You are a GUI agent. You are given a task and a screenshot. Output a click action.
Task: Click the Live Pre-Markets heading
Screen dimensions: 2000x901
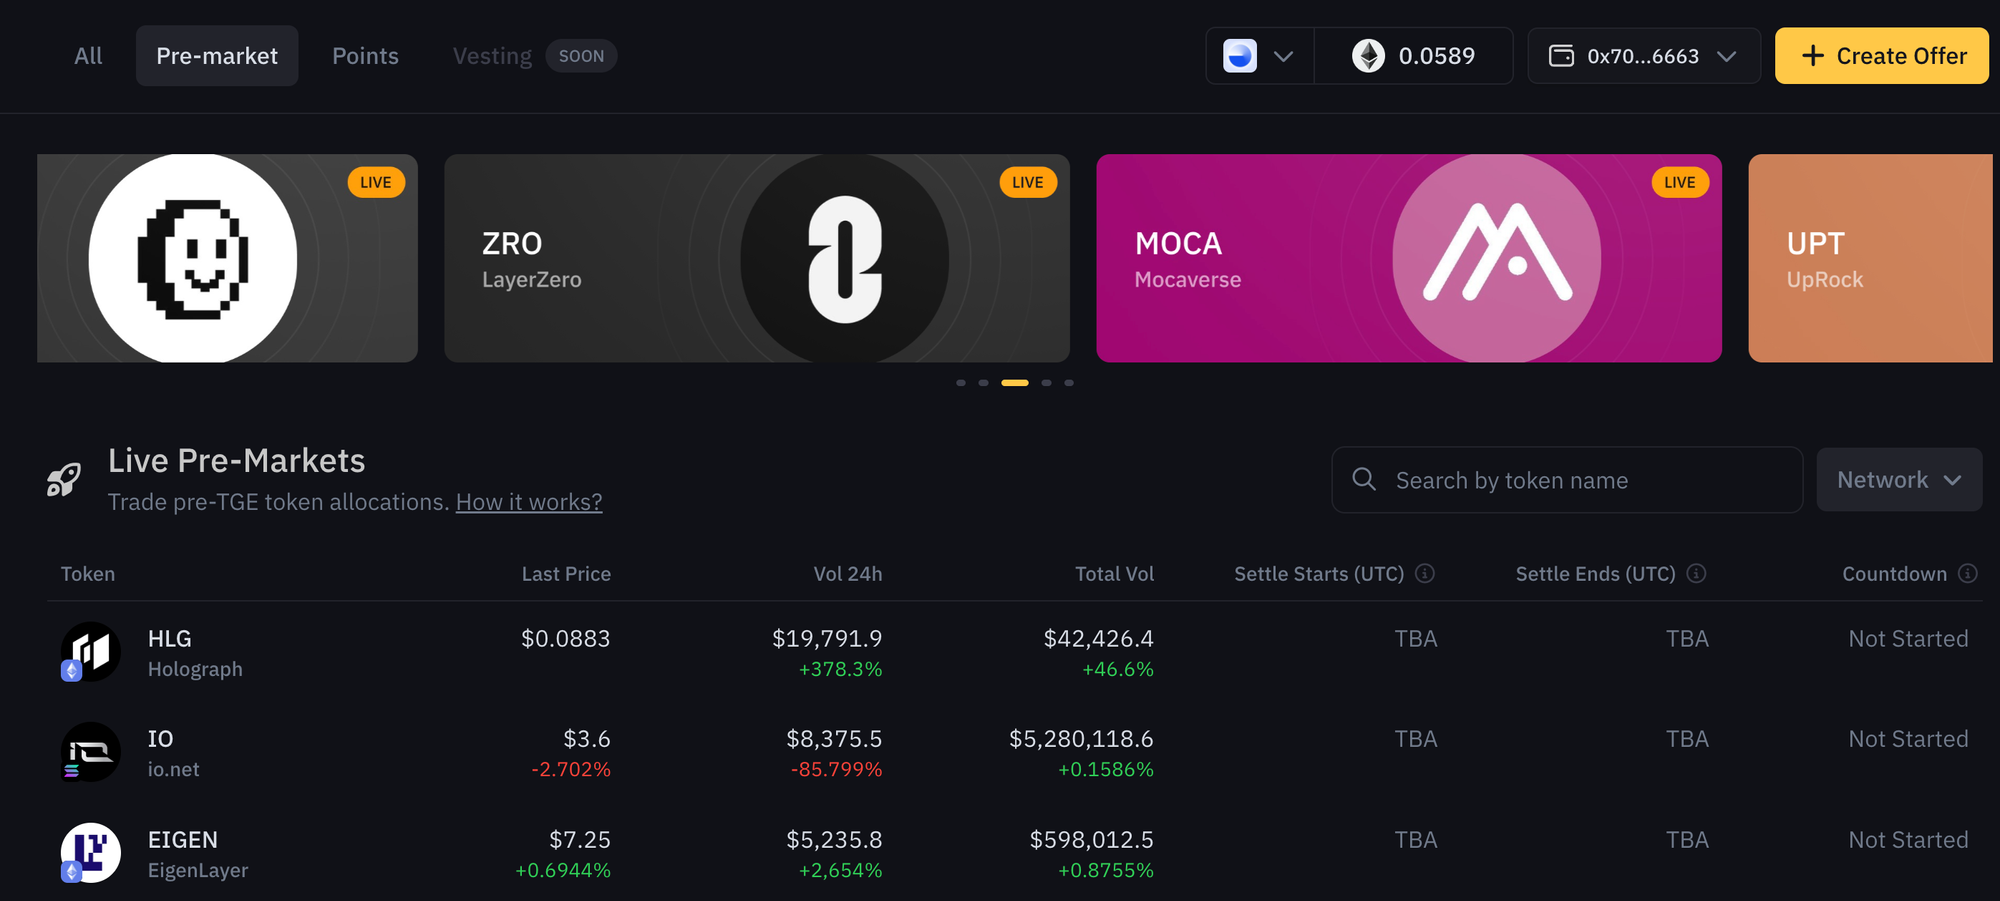click(236, 460)
